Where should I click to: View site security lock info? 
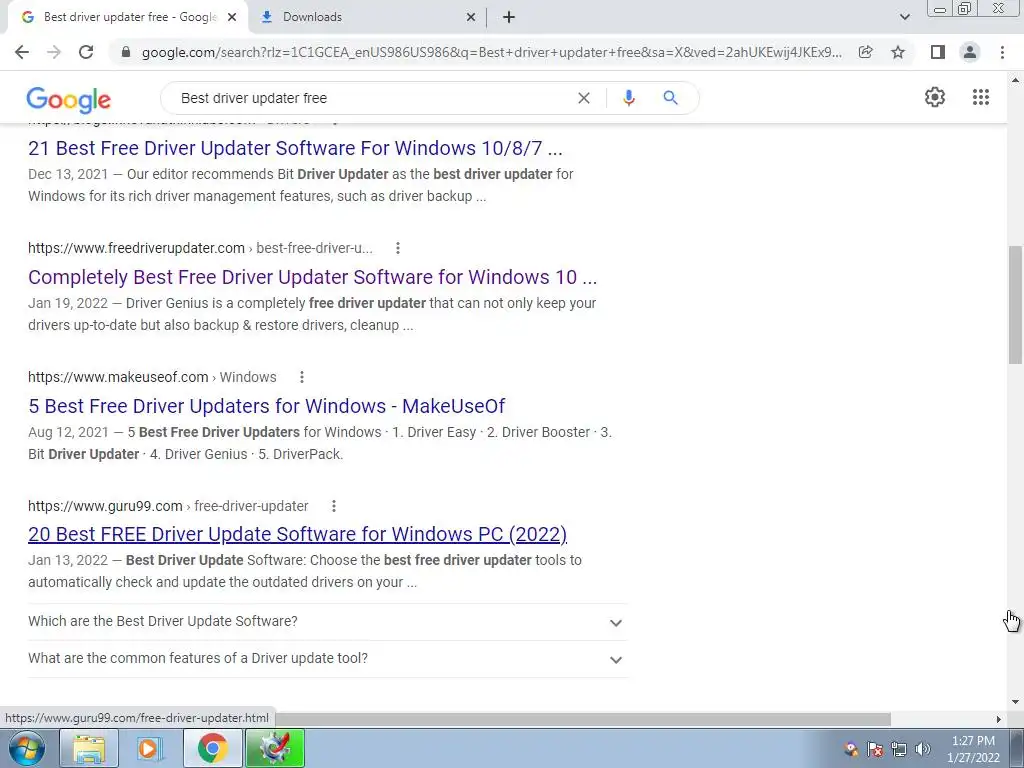click(126, 52)
